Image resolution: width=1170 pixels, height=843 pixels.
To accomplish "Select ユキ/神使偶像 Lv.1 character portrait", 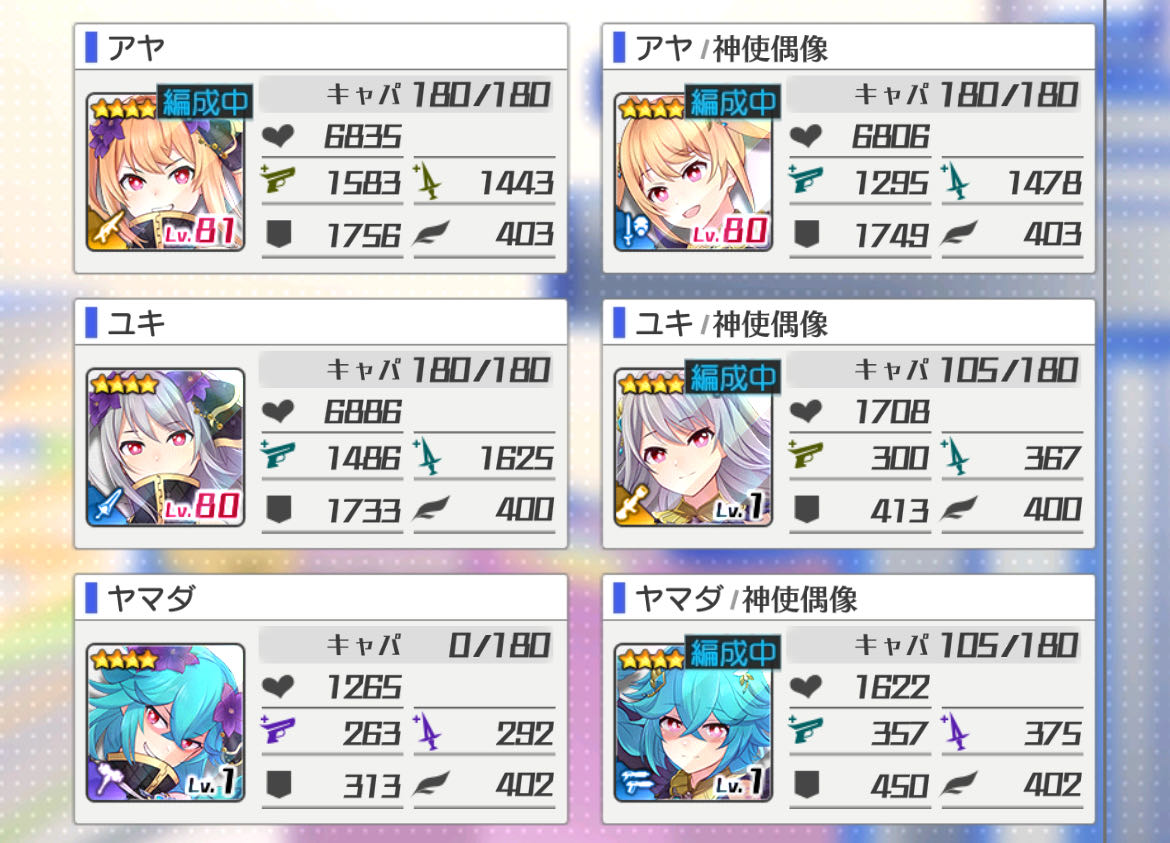I will tap(693, 448).
